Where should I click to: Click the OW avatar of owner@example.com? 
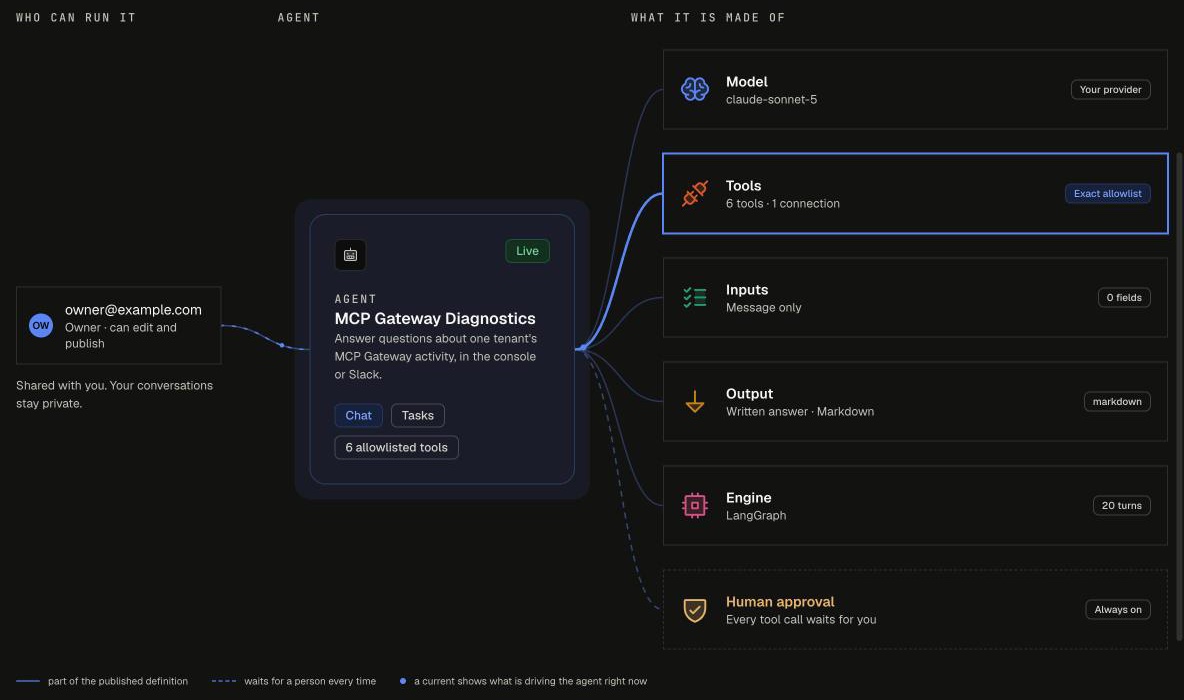(41, 325)
